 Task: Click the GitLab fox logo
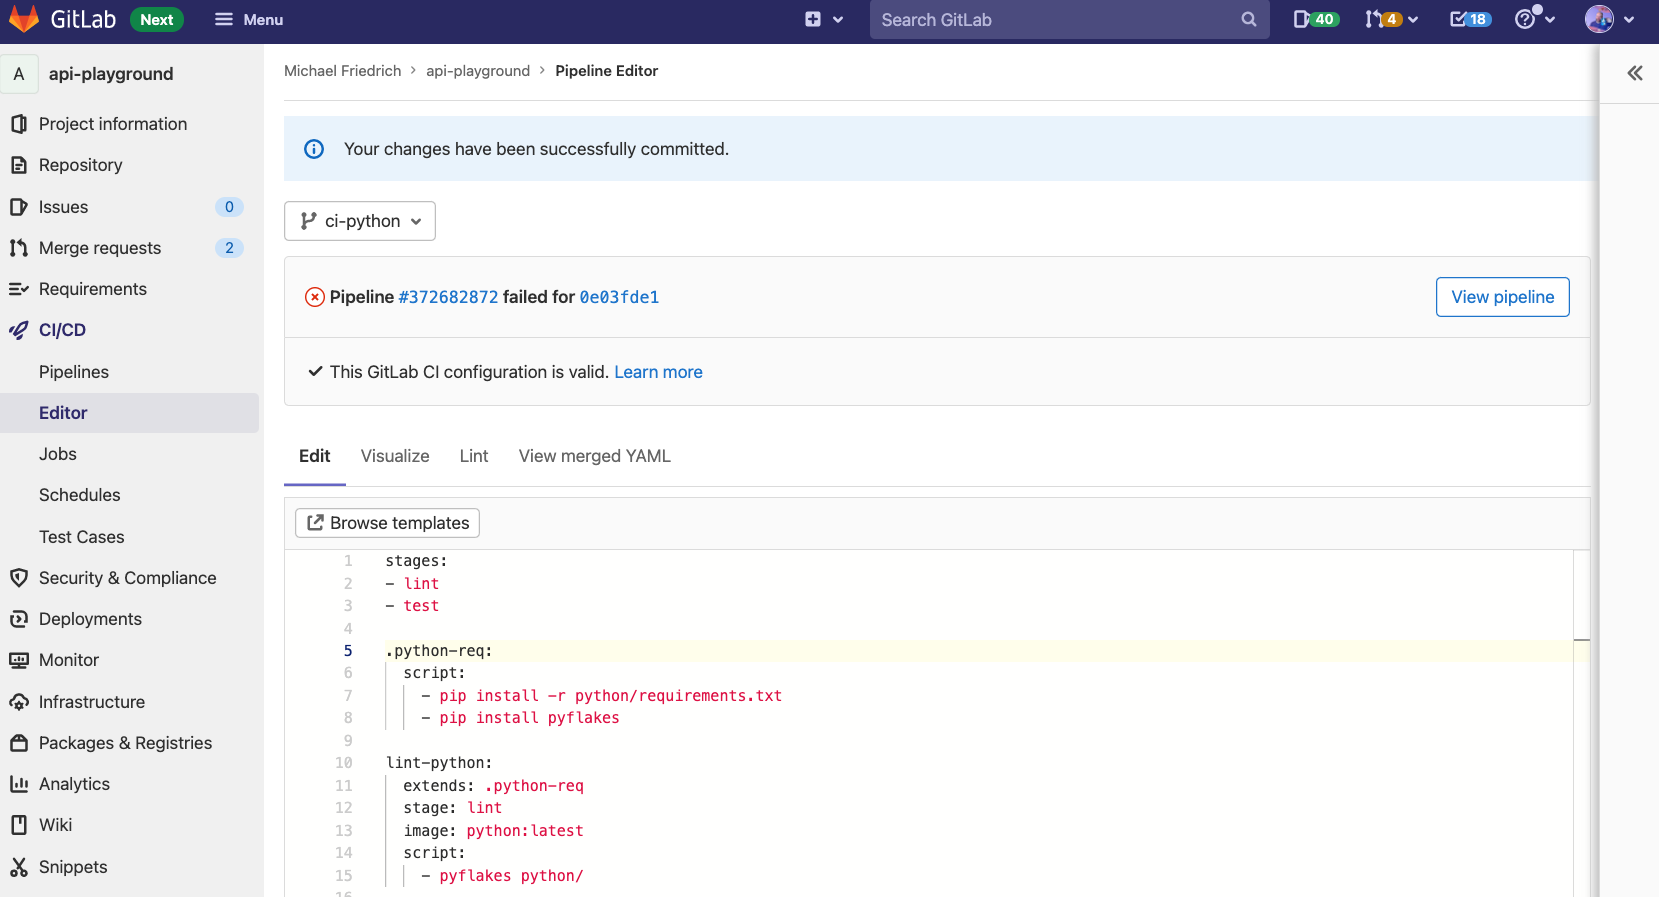pyautogui.click(x=24, y=19)
